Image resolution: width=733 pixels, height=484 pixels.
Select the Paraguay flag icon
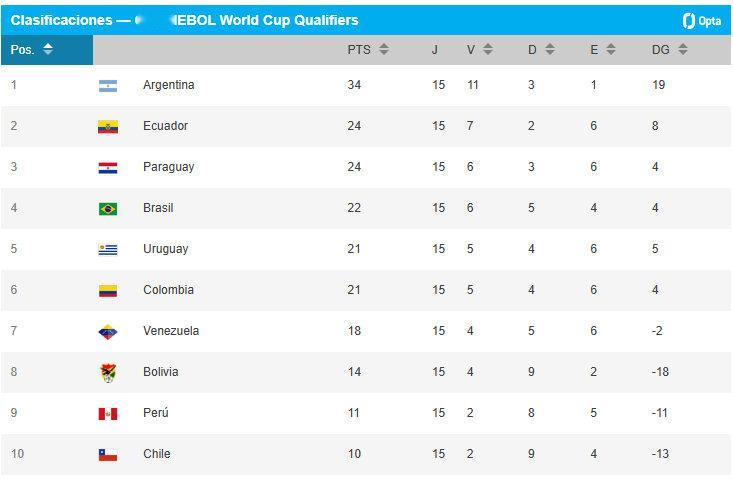coord(108,167)
